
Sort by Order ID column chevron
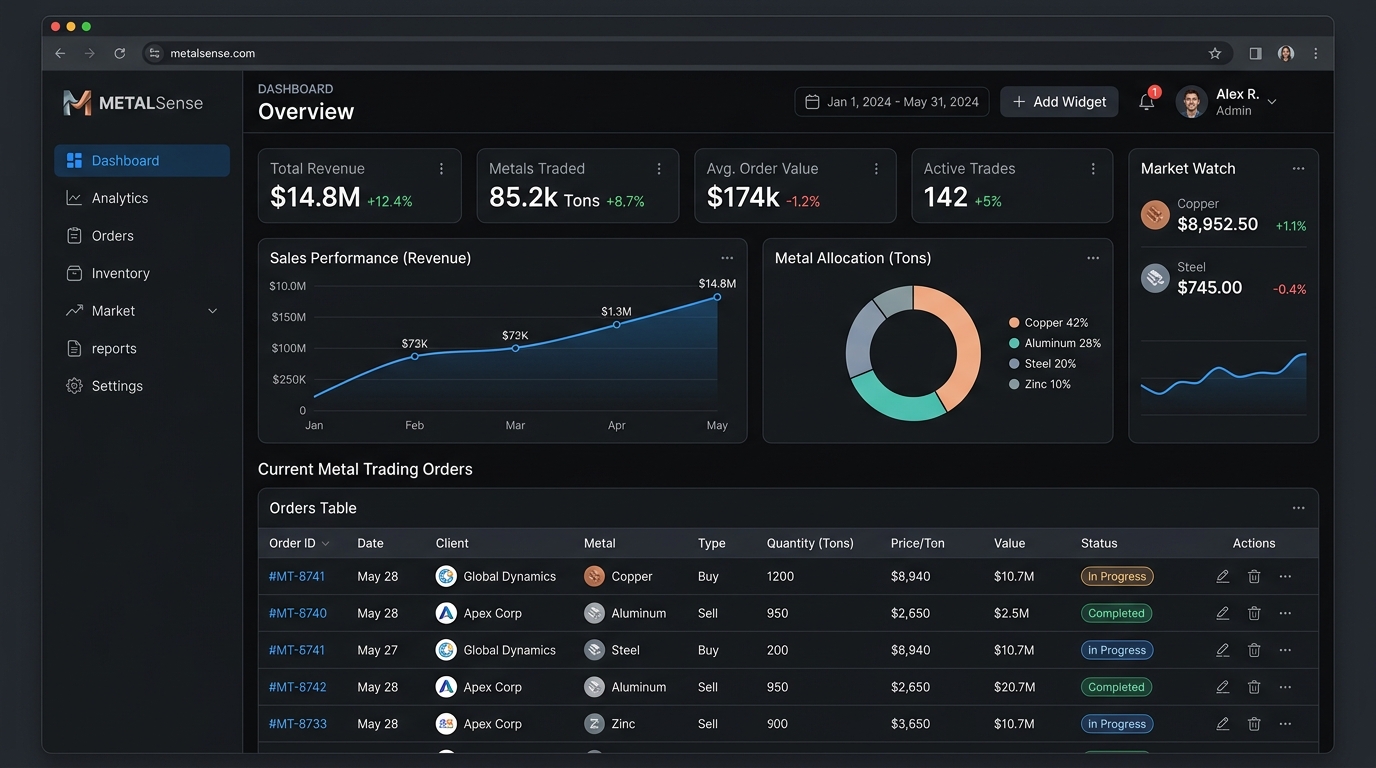pyautogui.click(x=325, y=544)
